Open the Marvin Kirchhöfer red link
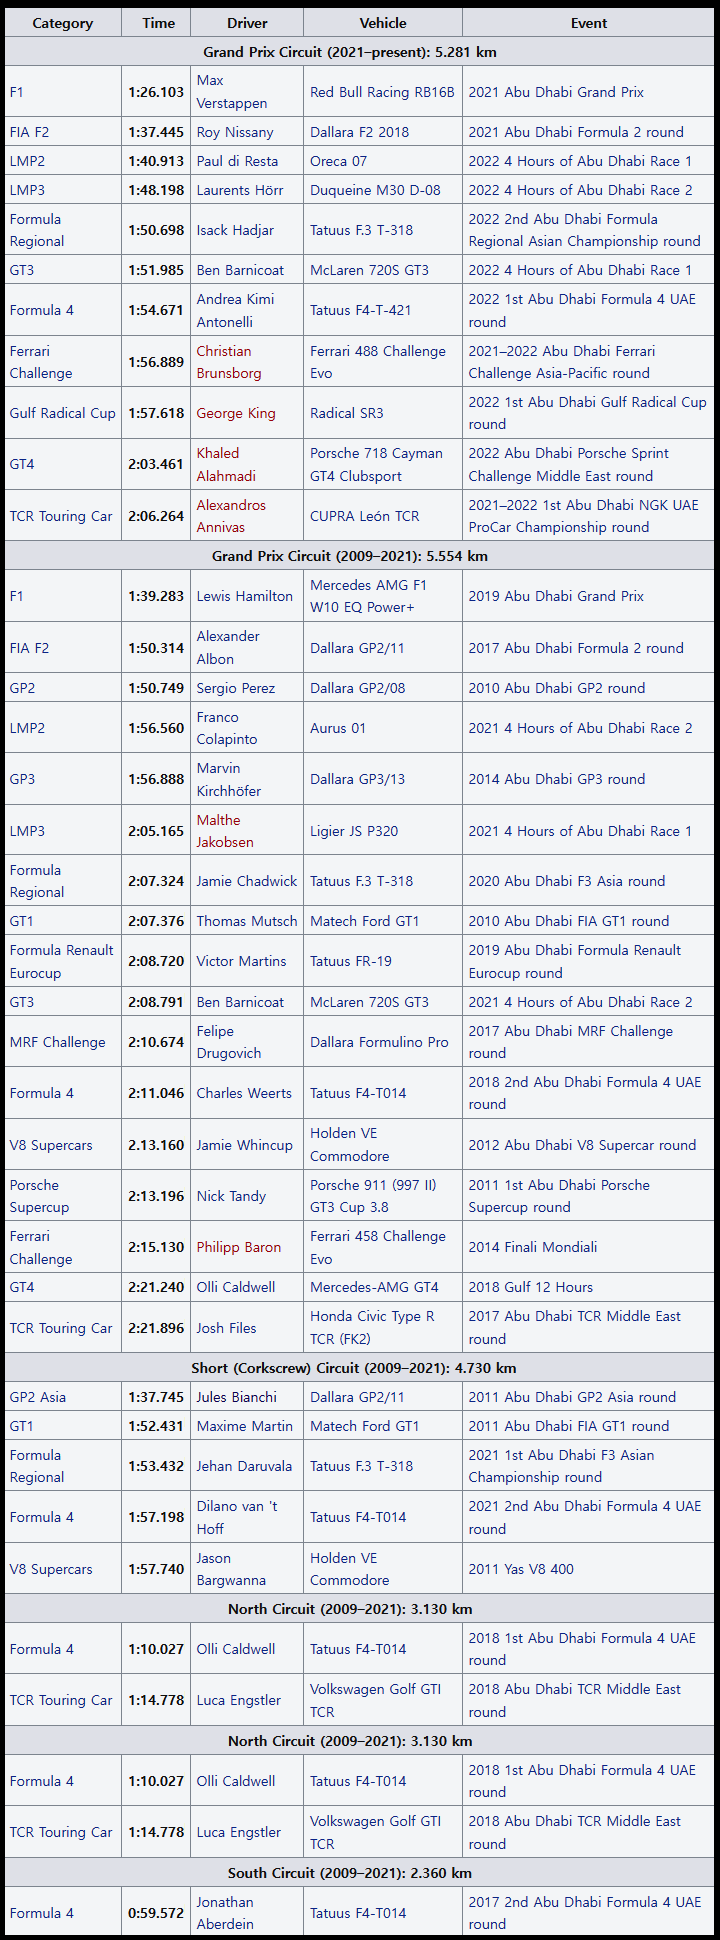The image size is (720, 1940). point(229,779)
